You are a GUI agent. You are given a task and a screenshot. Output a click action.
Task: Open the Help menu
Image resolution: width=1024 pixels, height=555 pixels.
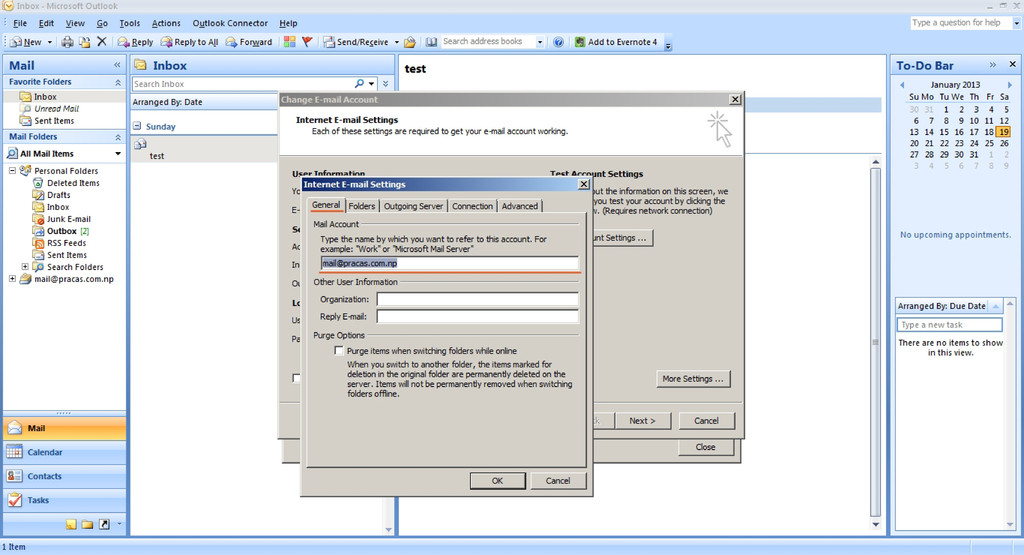[x=288, y=23]
